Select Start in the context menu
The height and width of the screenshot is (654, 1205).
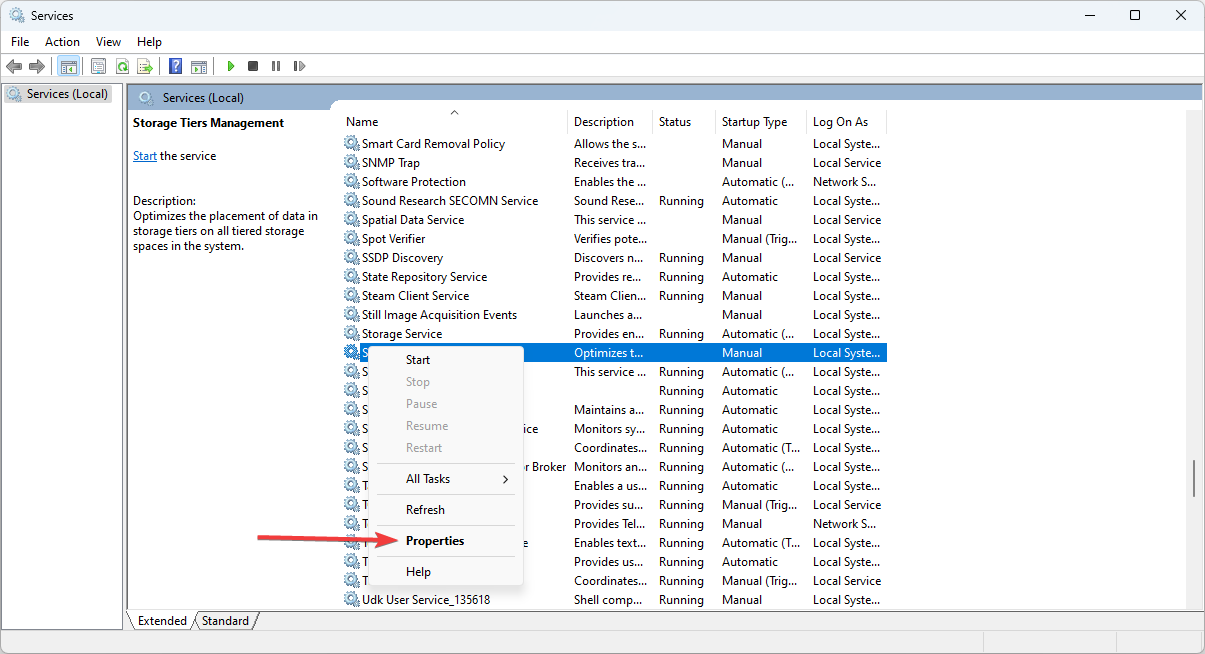click(418, 360)
